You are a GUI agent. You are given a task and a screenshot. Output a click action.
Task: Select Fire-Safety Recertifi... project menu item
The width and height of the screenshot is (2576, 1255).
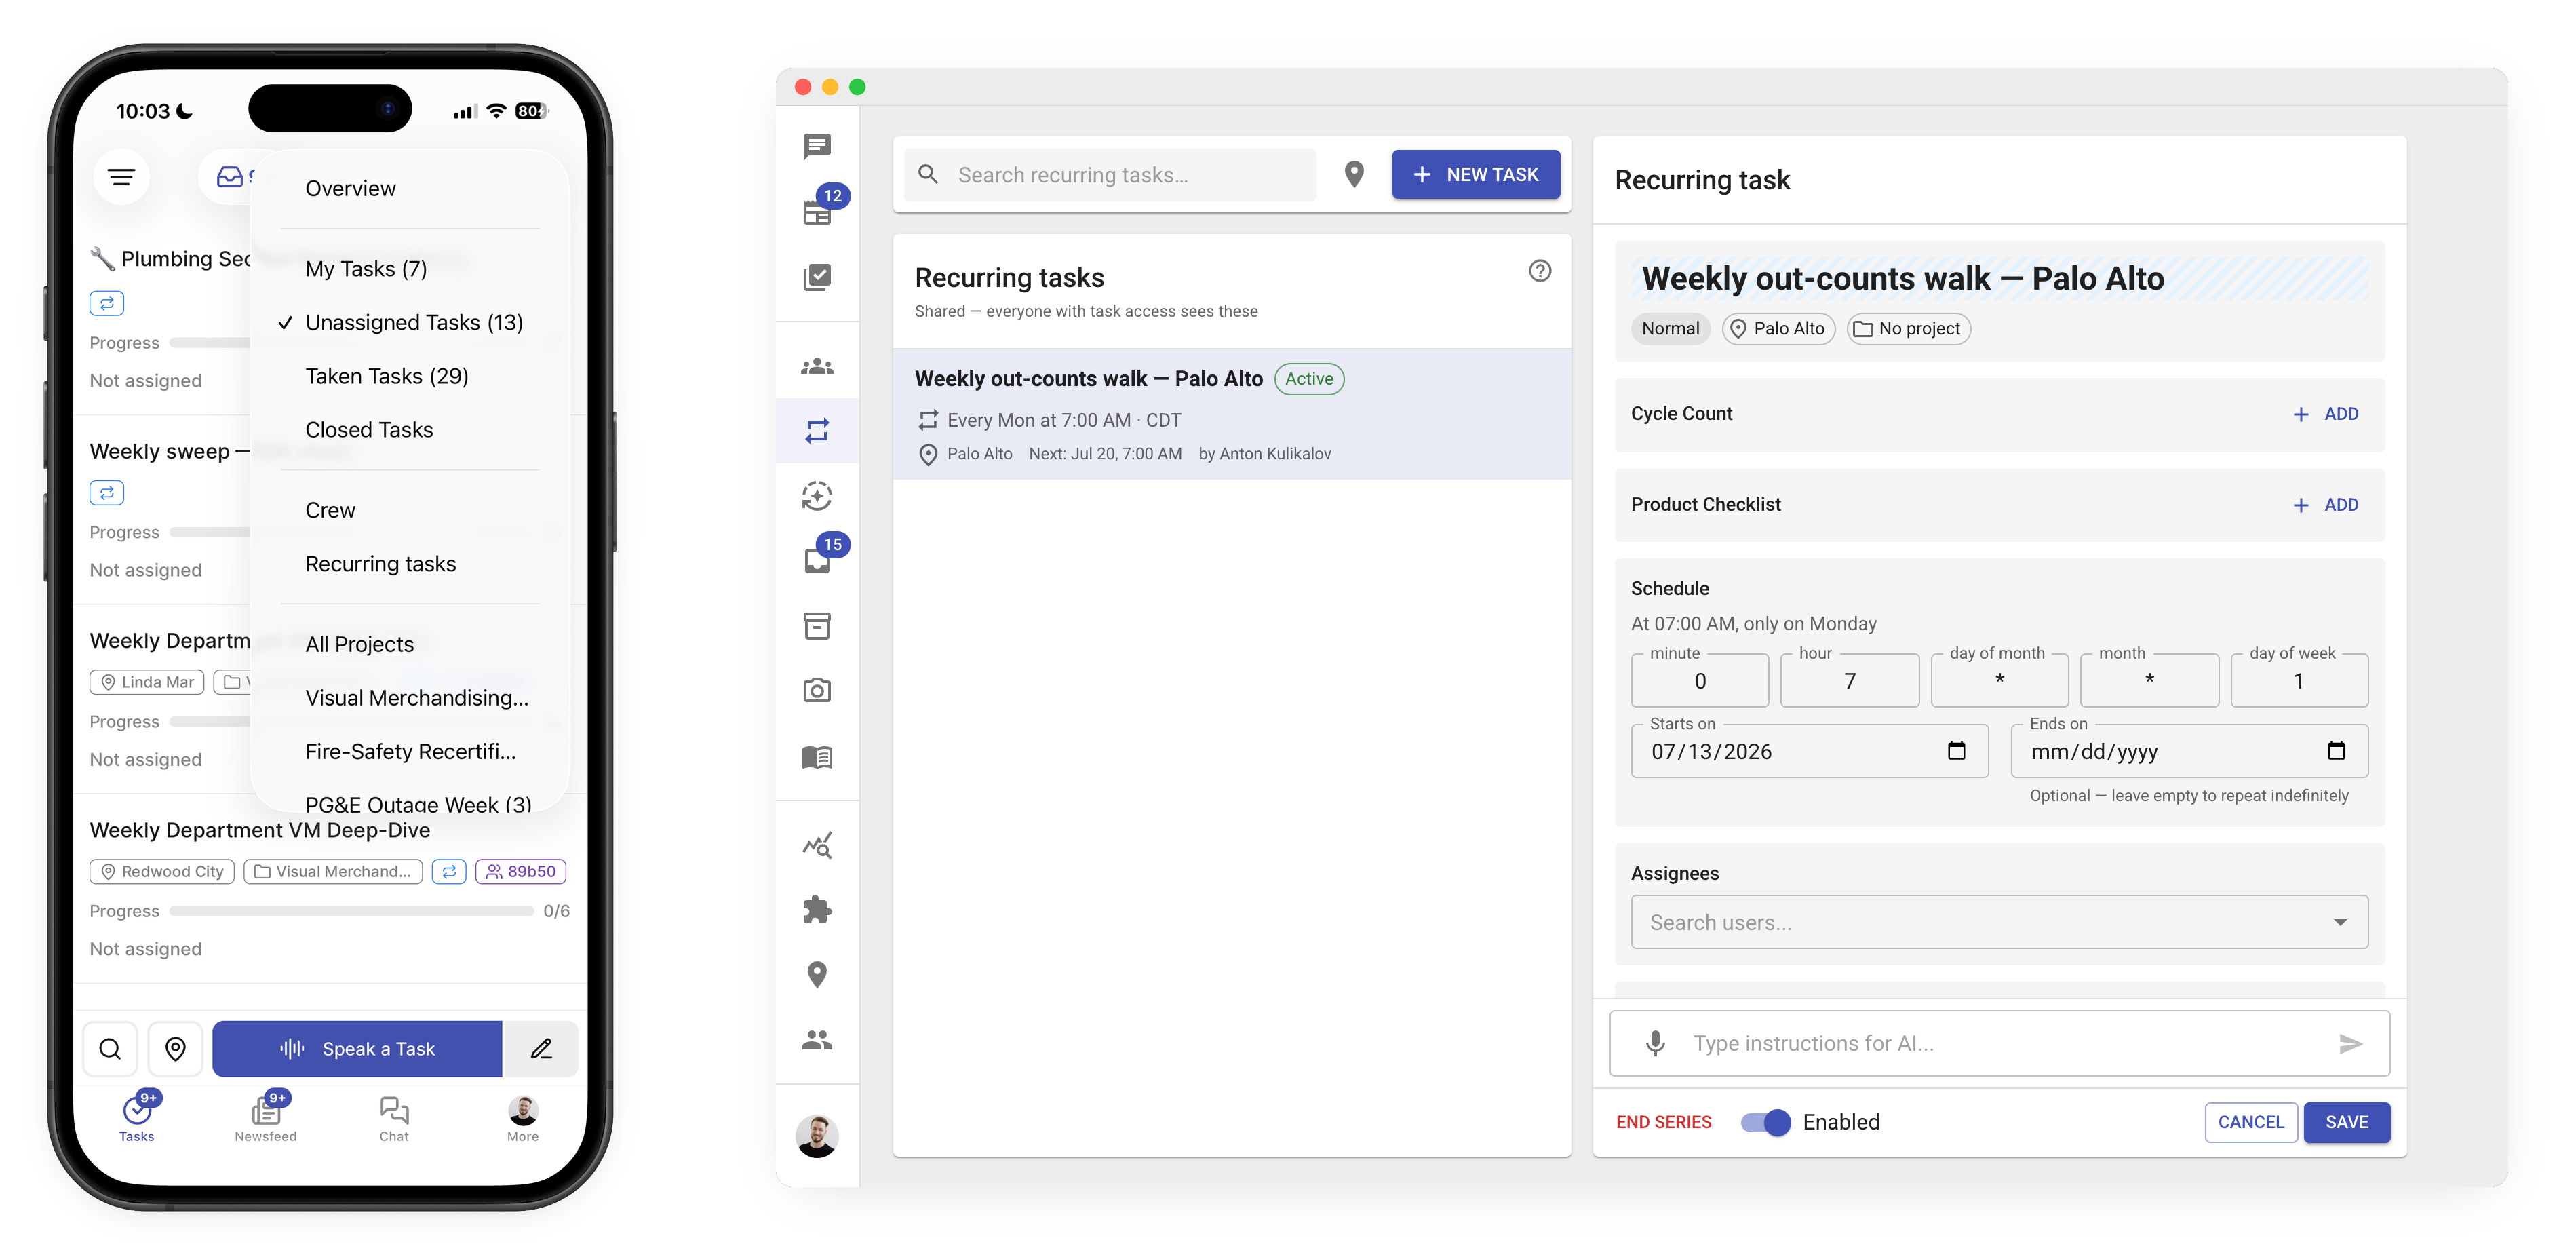411,751
